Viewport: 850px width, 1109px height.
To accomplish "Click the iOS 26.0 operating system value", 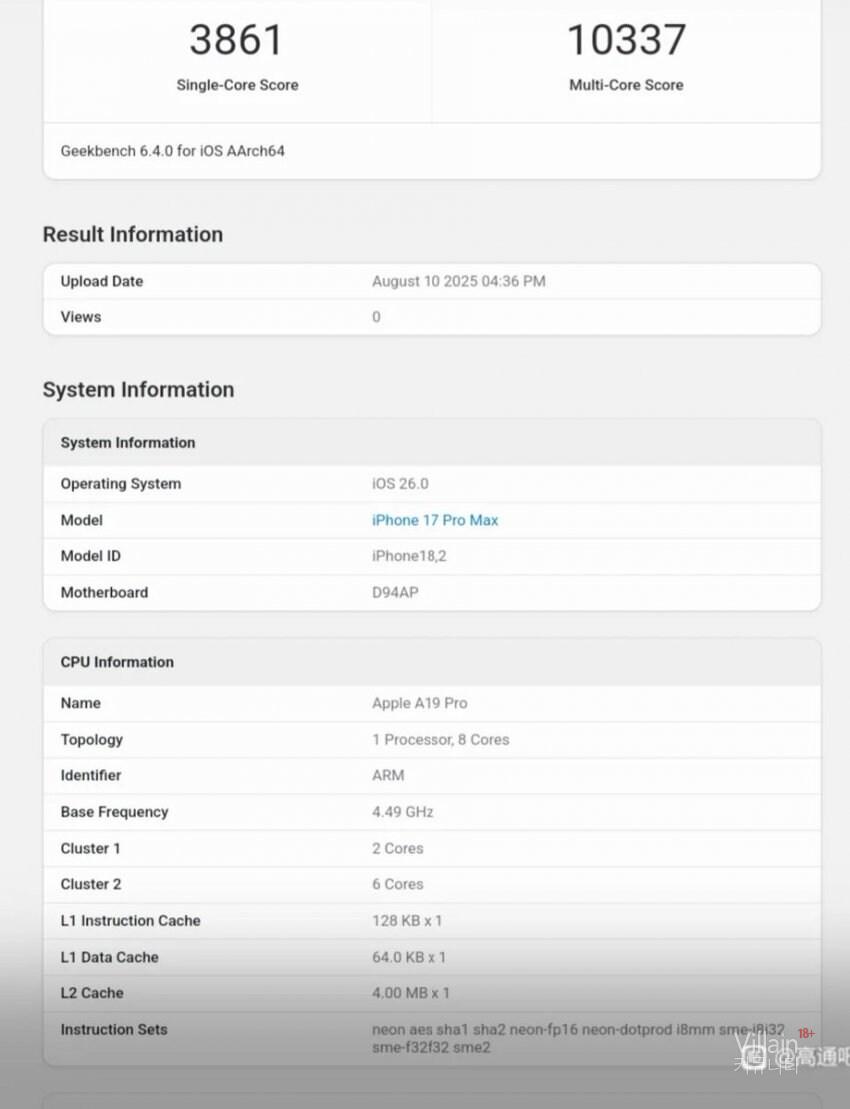I will pos(400,483).
